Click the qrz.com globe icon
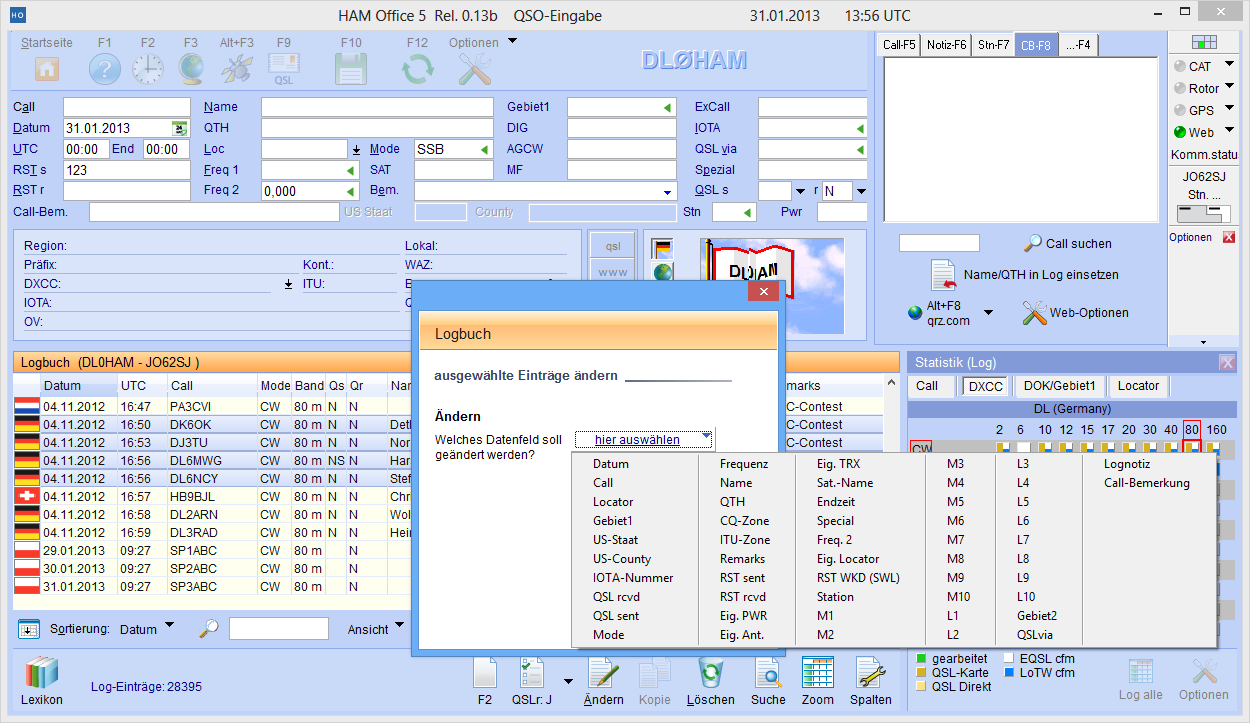The image size is (1250, 723). tap(915, 313)
